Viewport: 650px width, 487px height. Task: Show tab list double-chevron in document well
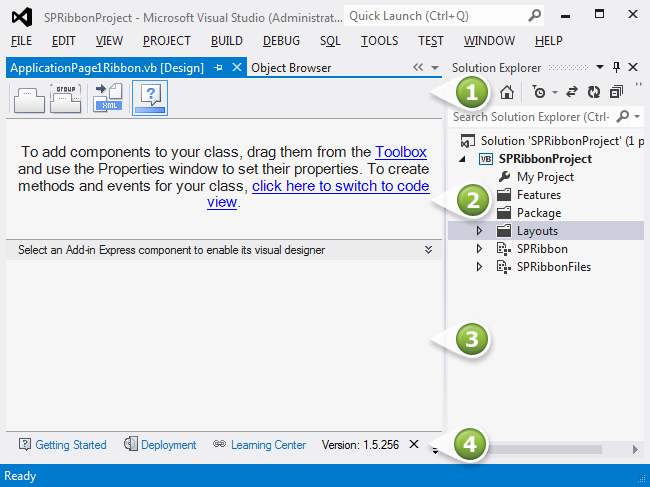coord(418,67)
